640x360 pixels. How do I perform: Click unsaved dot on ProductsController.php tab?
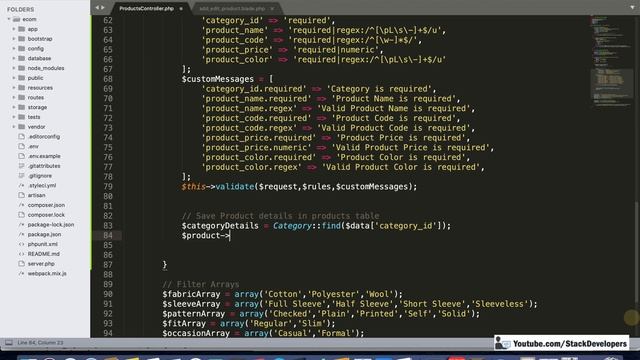tap(181, 9)
